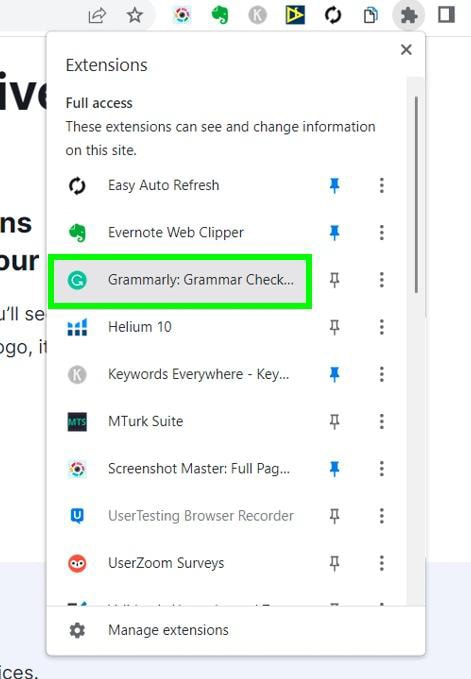Click the Easy Auto Refresh toolbar icon
Screen dimensions: 471x679
click(333, 16)
